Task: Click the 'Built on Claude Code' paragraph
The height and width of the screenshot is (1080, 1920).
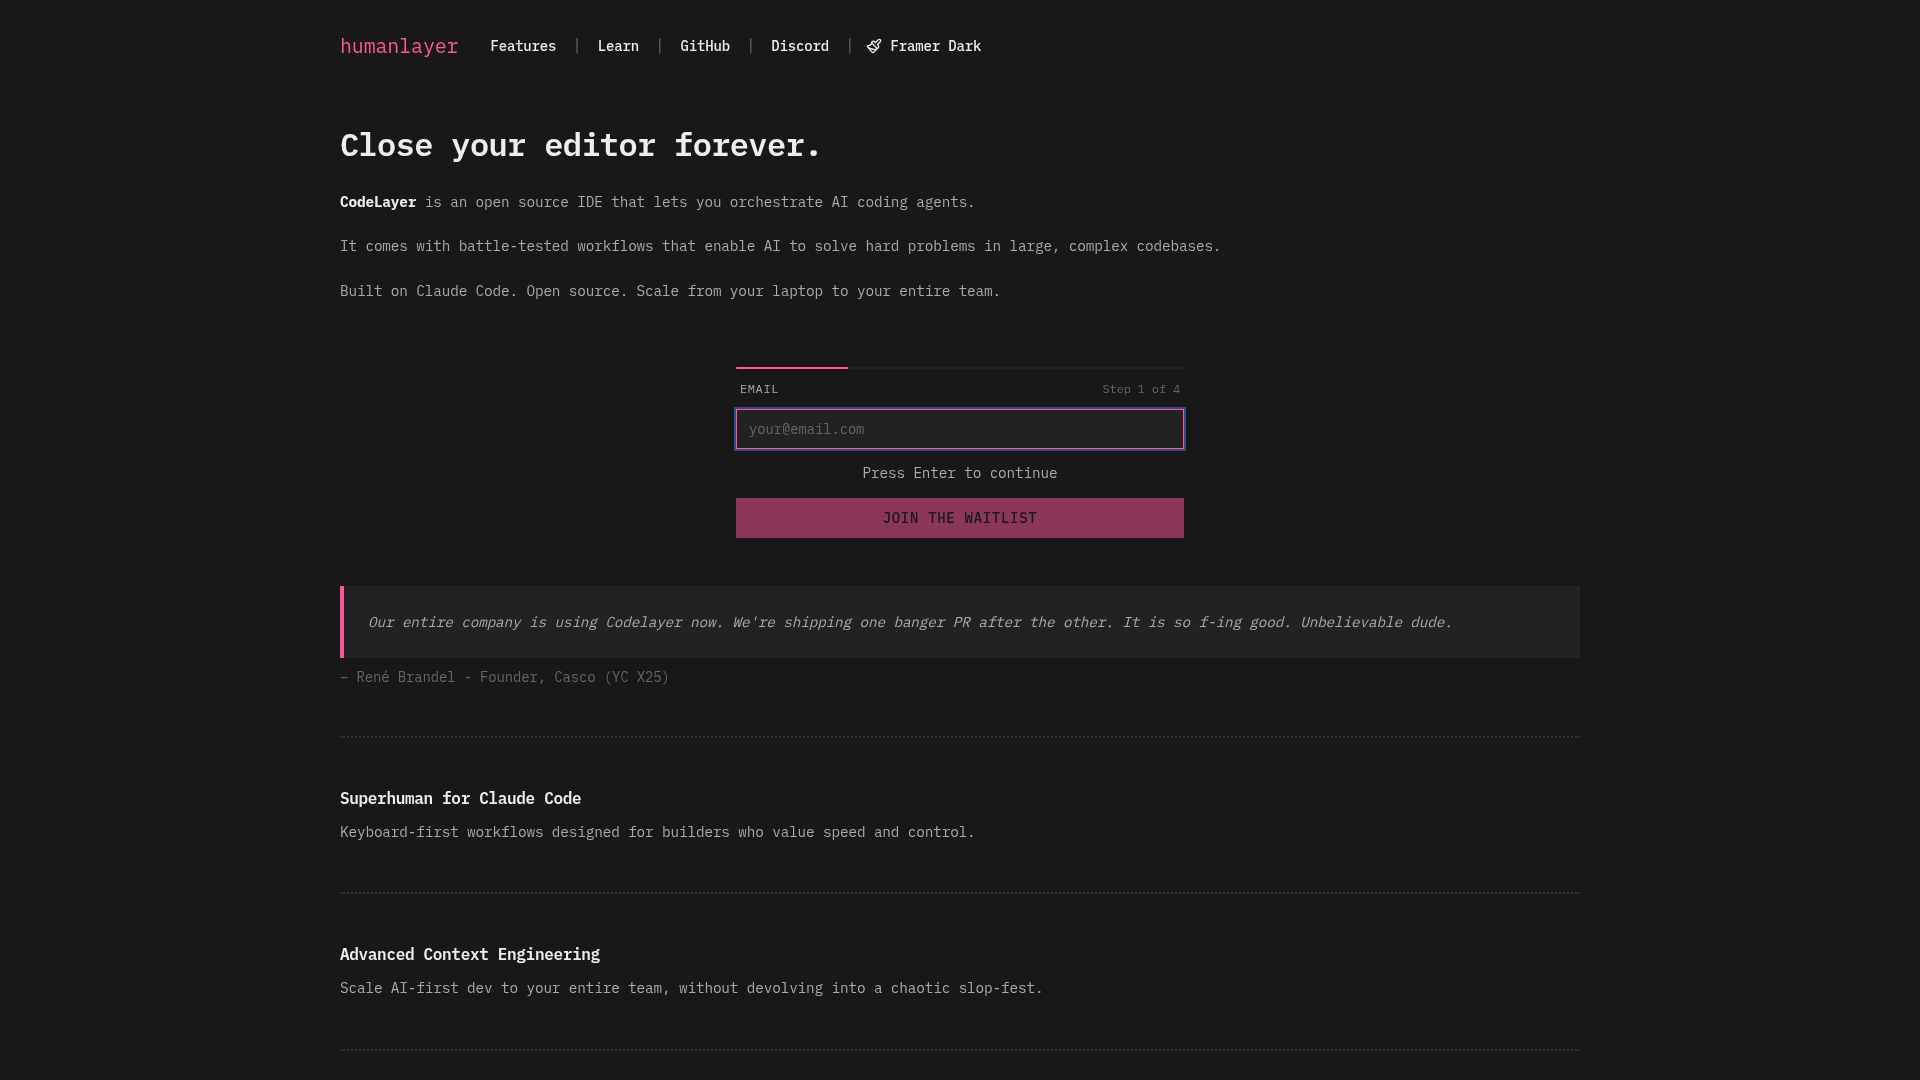Action: (670, 291)
